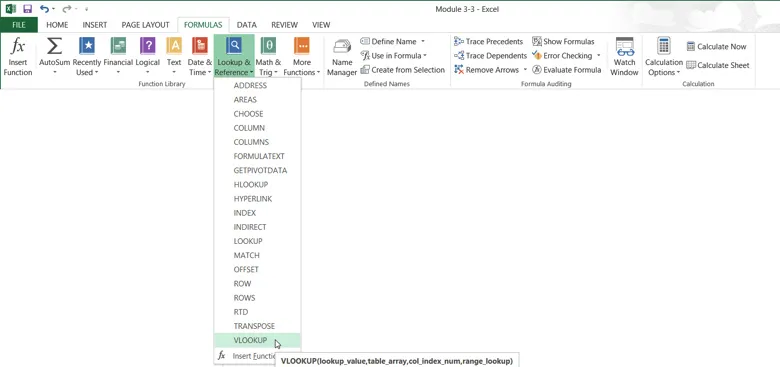Select MATCH function
Screen dimensions: 780x367
coord(257,256)
